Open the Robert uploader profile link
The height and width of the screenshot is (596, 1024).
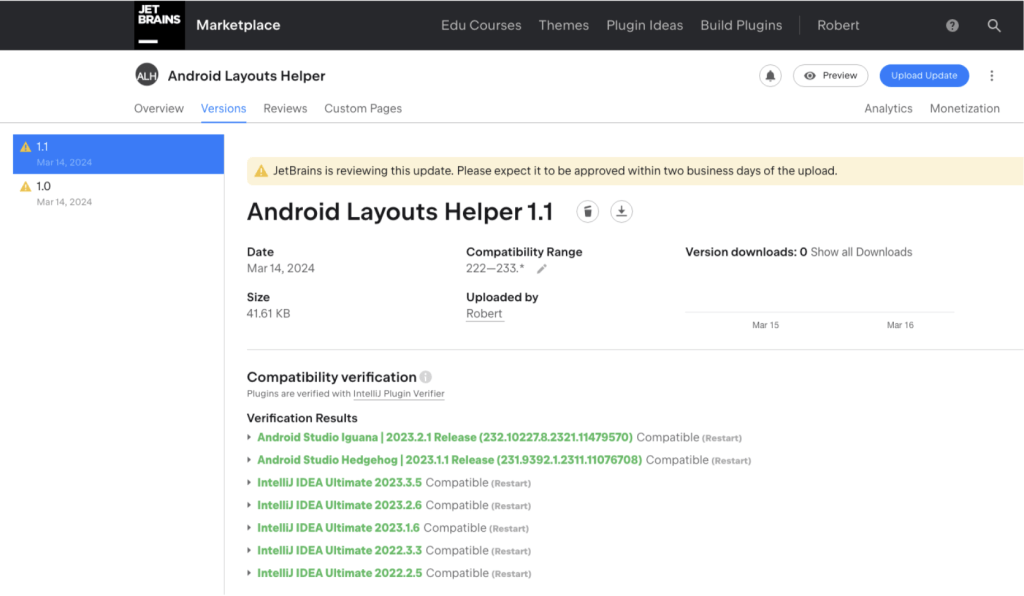pos(484,314)
